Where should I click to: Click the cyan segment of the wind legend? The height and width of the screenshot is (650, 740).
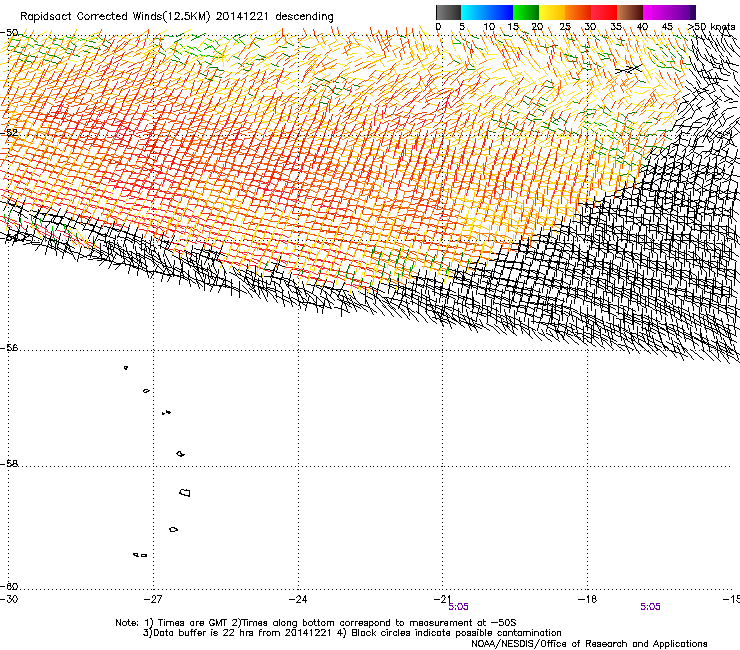pos(474,12)
